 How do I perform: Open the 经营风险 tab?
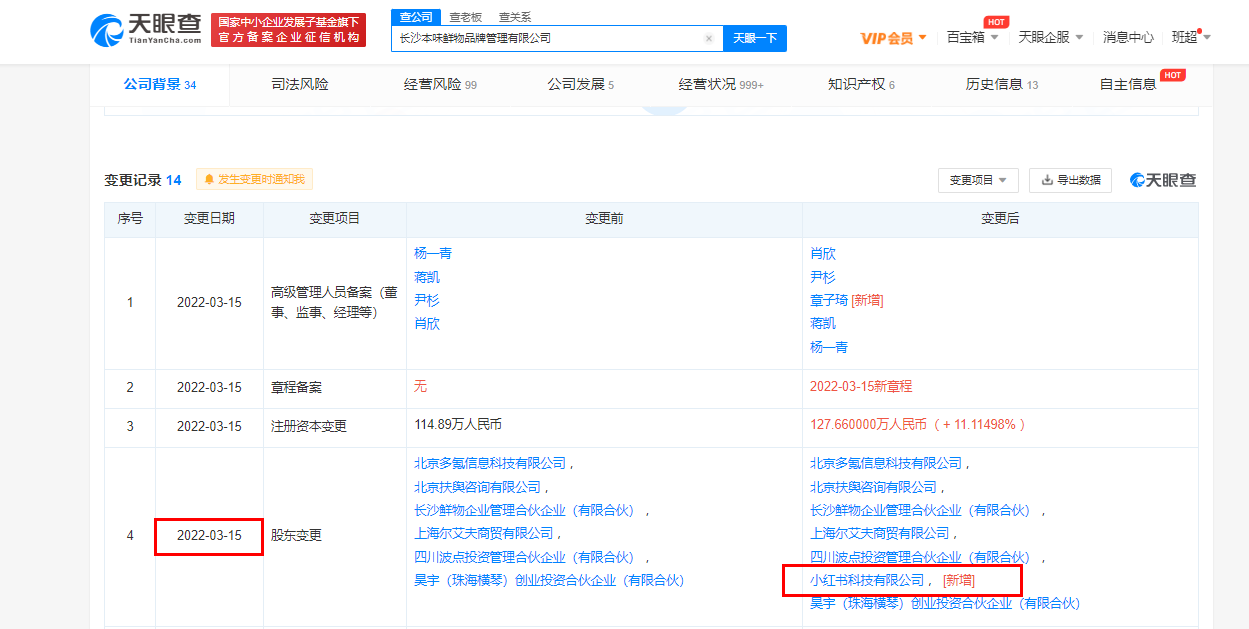point(440,85)
